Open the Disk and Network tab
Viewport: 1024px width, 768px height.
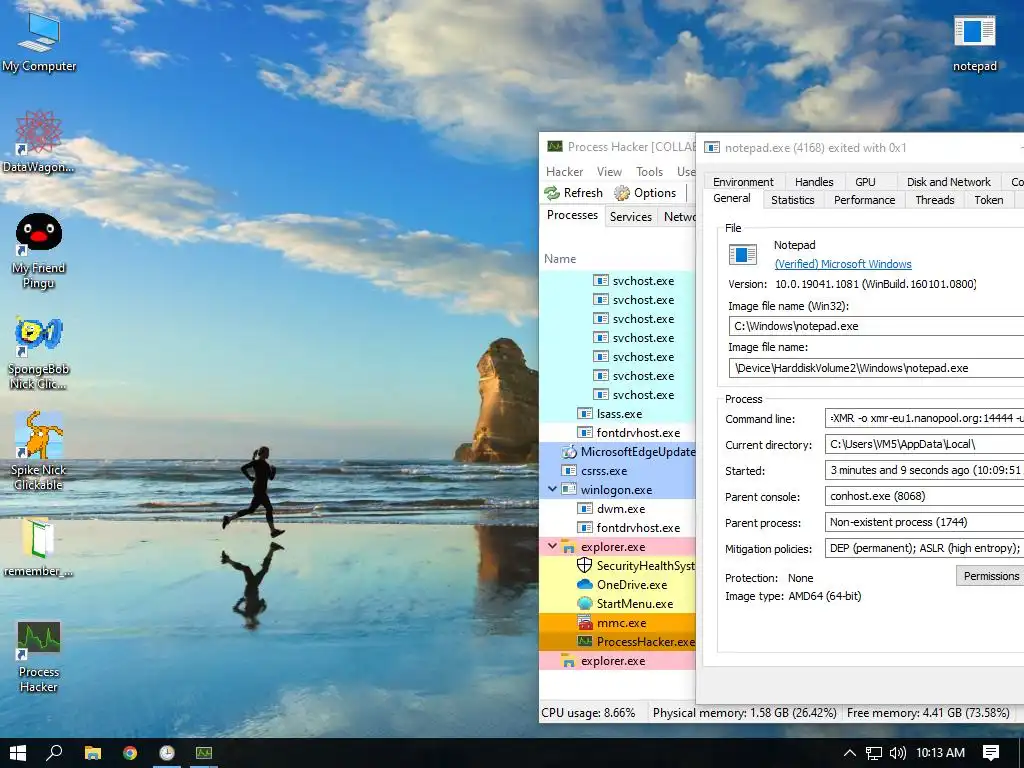[x=948, y=182]
